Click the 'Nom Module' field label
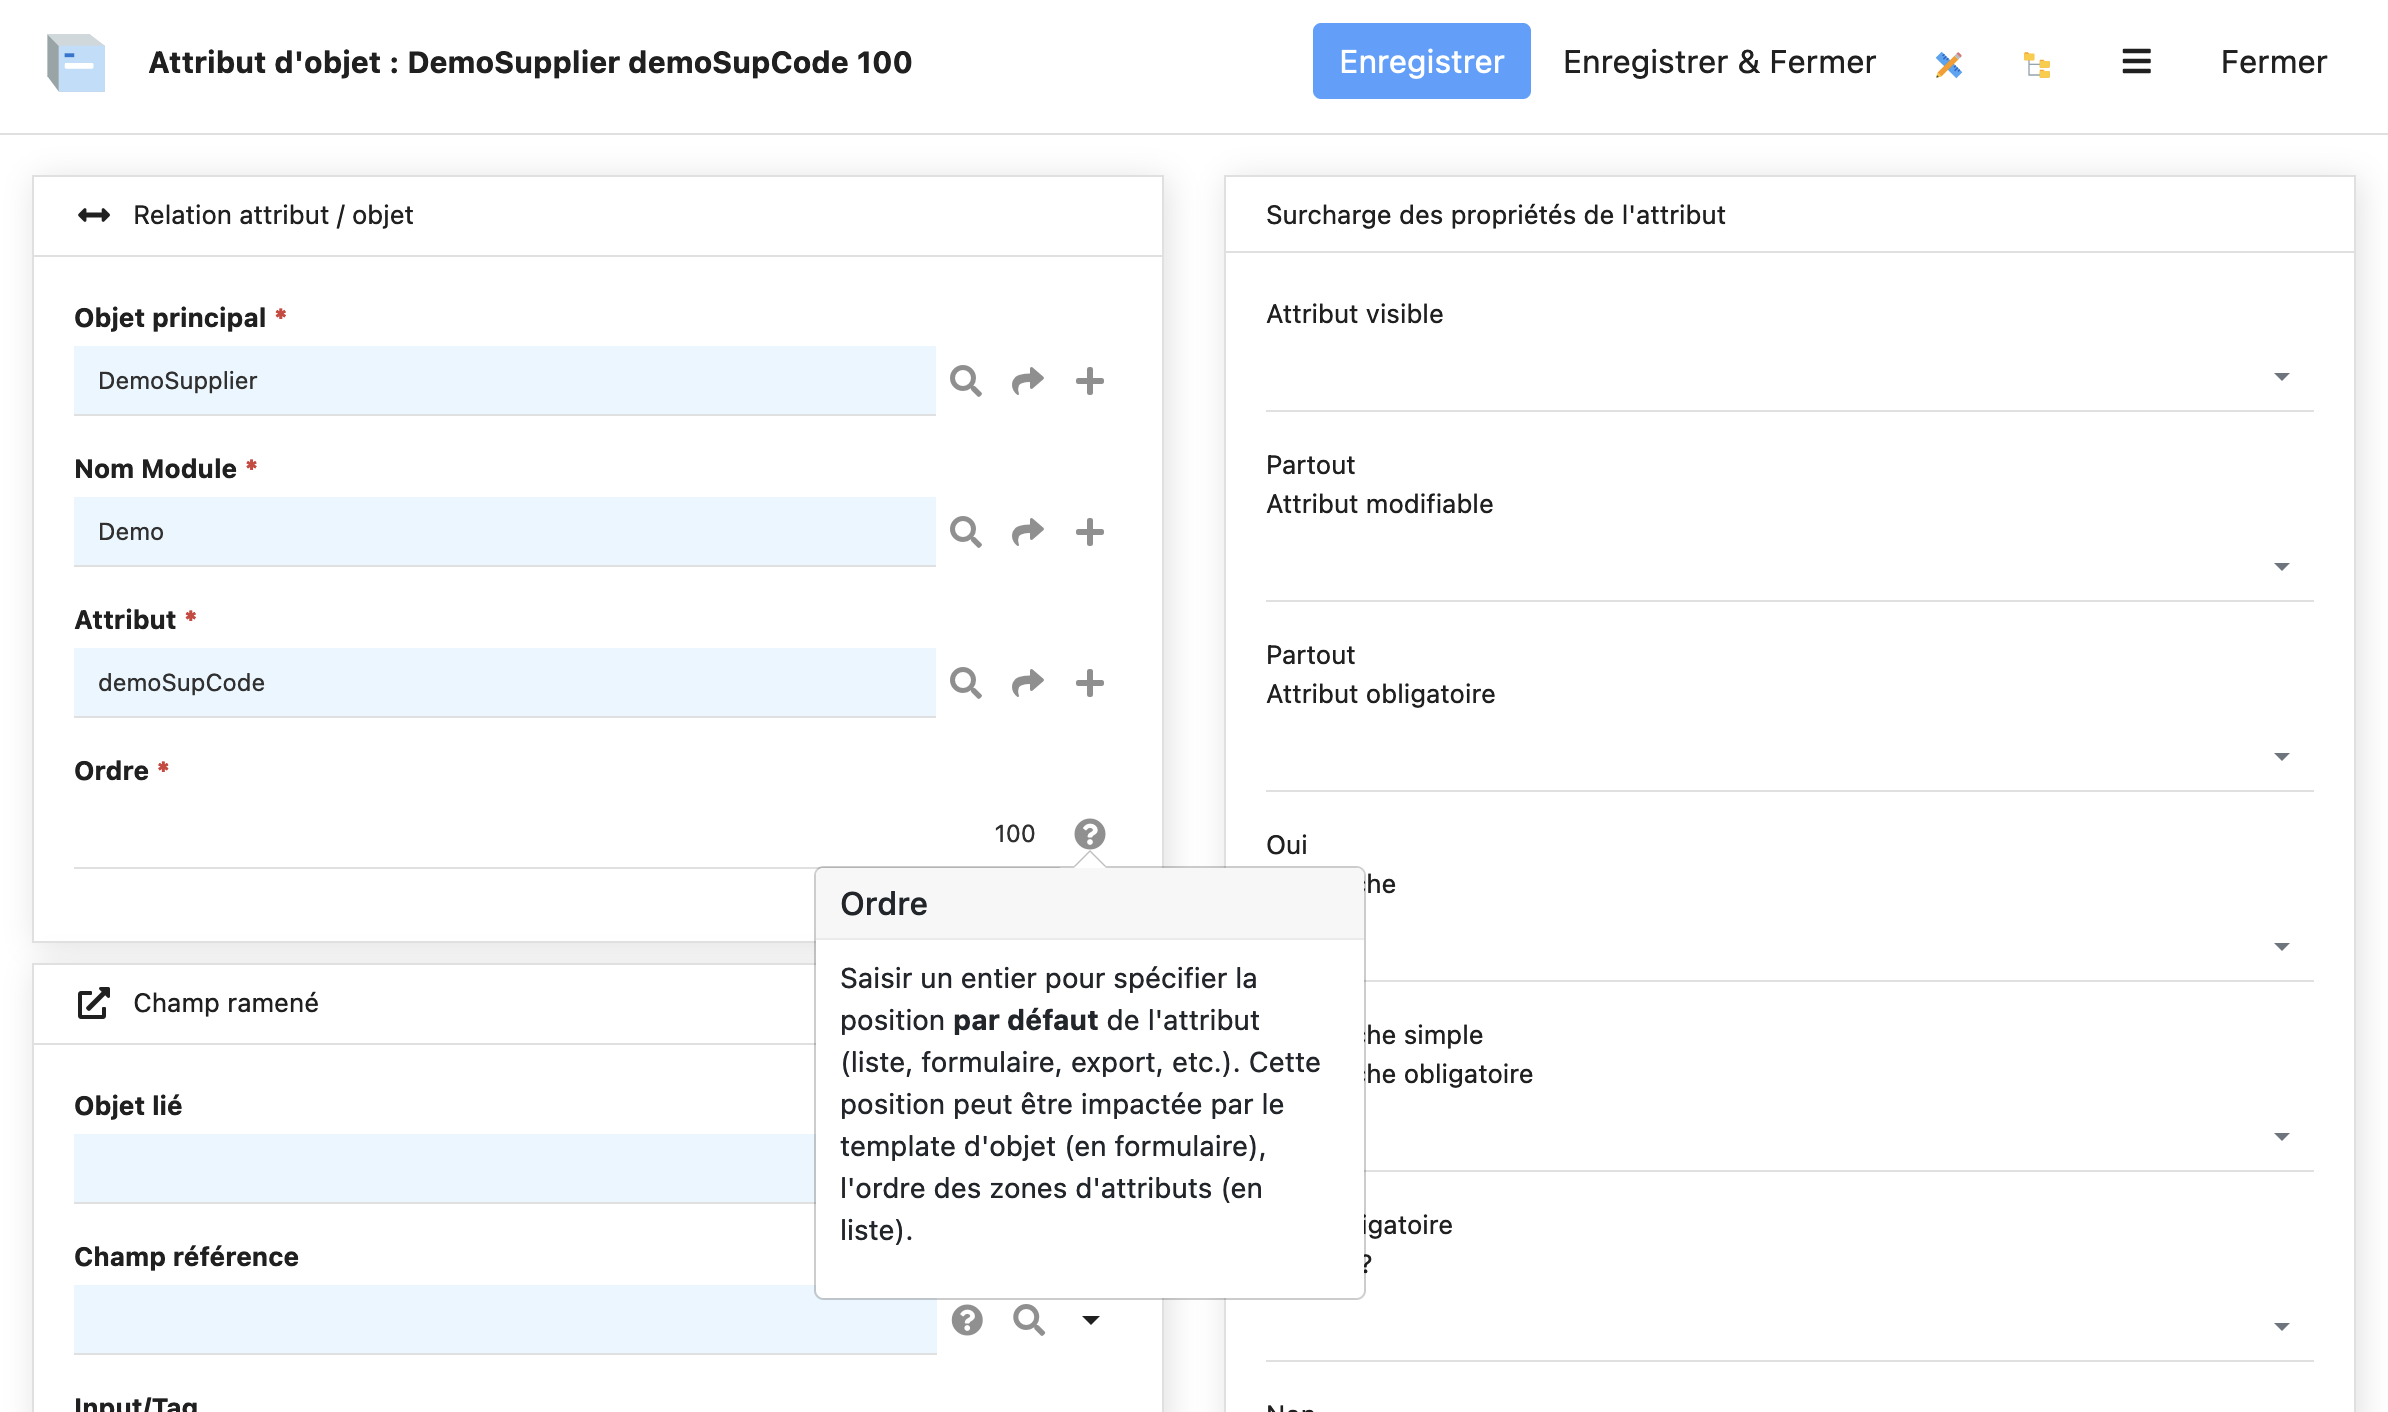 tap(155, 469)
